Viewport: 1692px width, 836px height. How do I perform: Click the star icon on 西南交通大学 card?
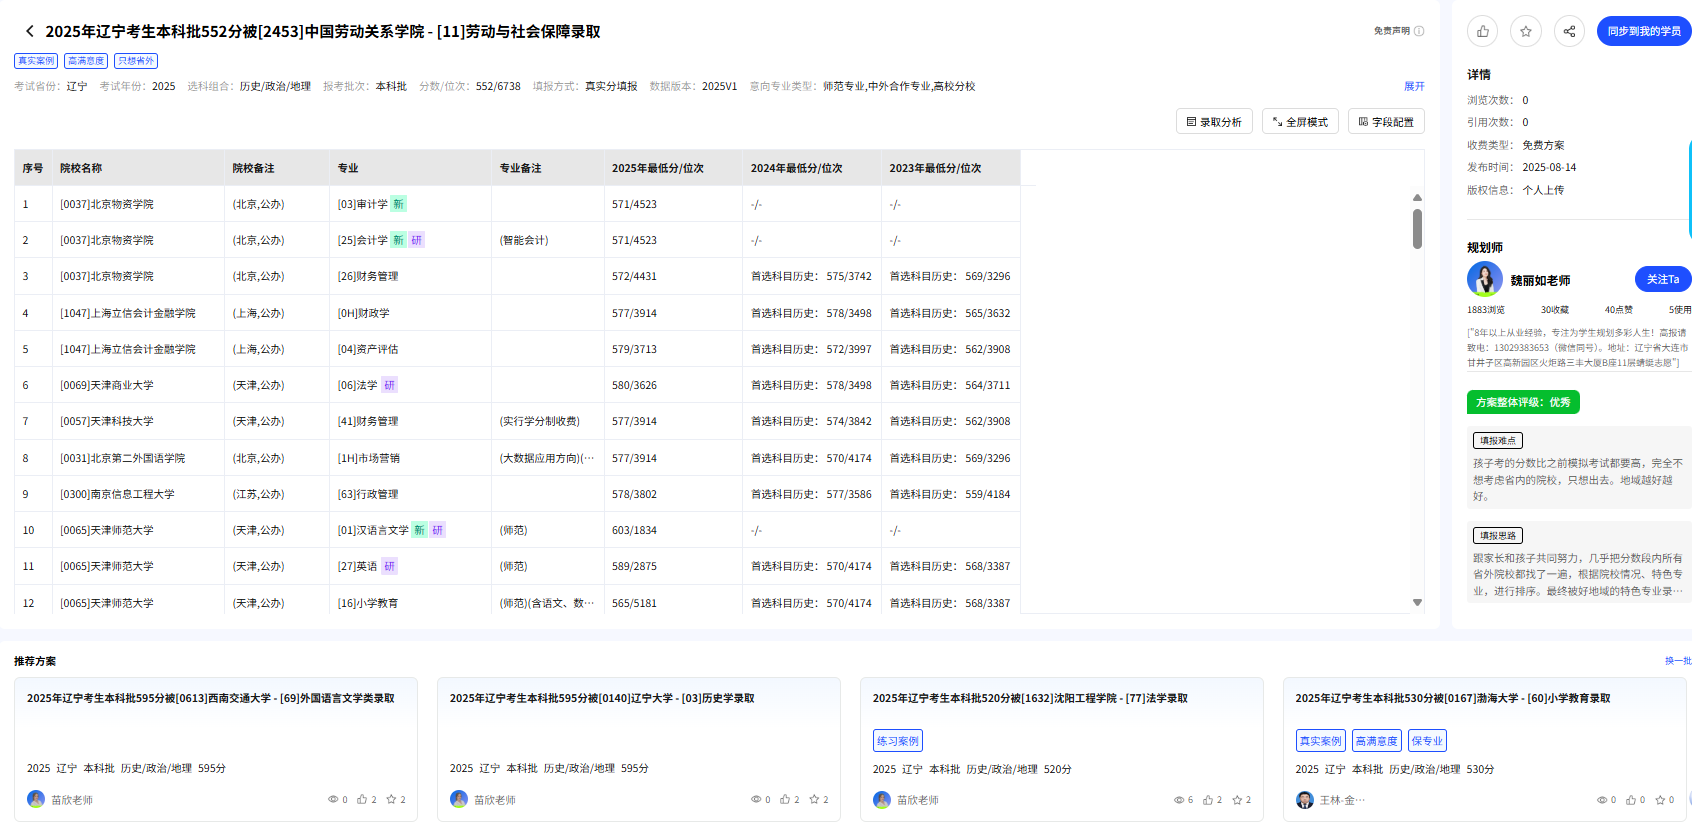click(x=391, y=799)
